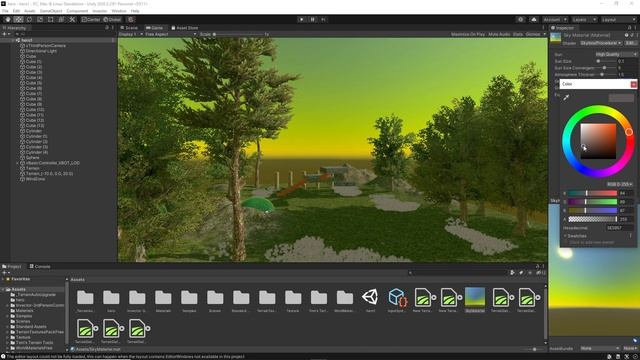Close the Color picker popup
Image resolution: width=640 pixels, height=360 pixels.
pos(633,84)
